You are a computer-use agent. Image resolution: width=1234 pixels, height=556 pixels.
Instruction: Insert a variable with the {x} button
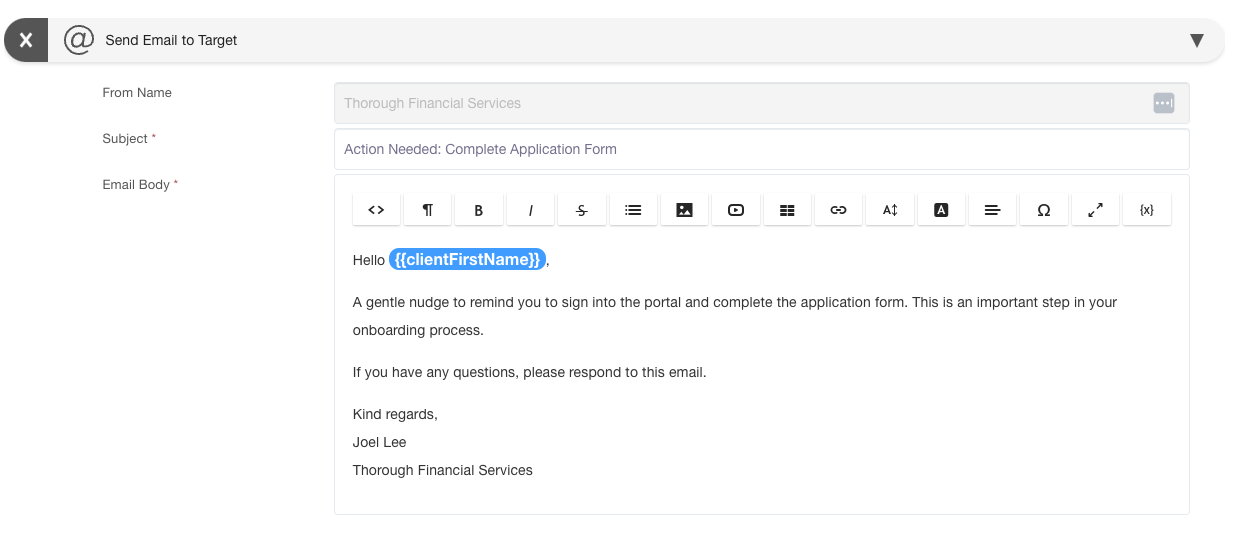[1147, 210]
